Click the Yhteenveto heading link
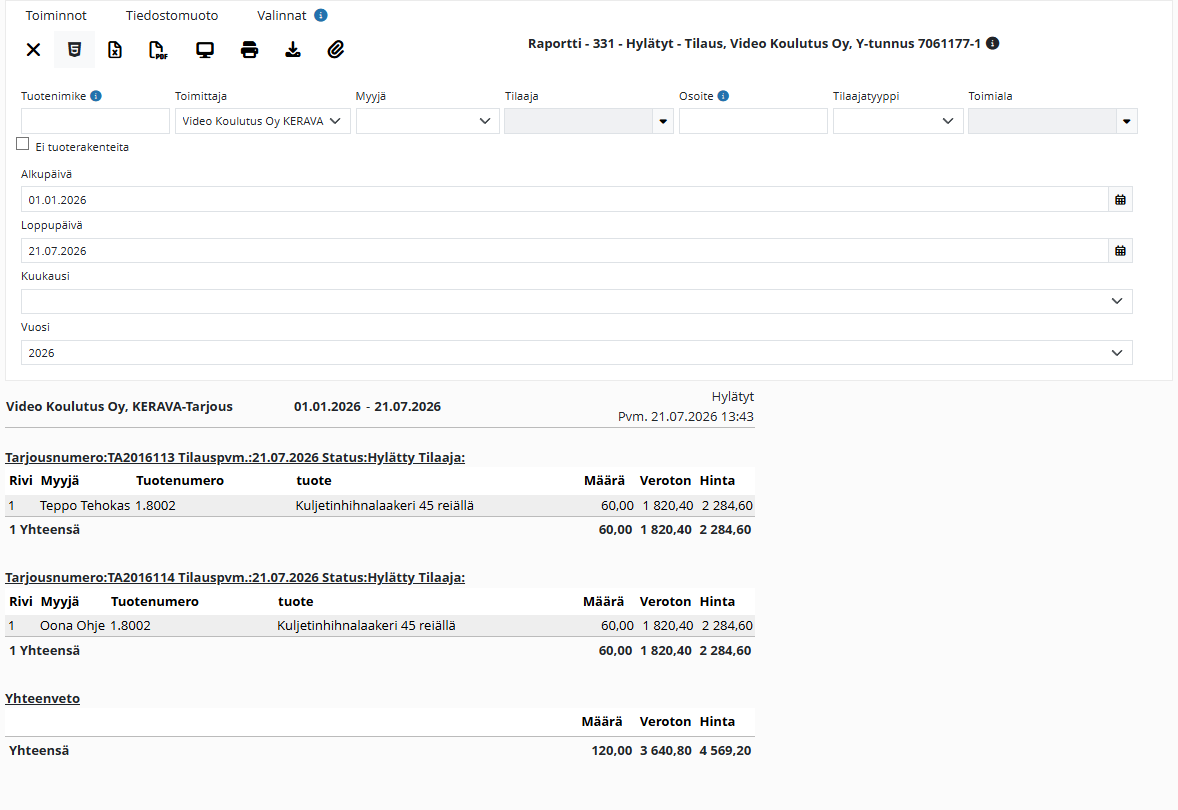The image size is (1178, 810). pos(42,698)
